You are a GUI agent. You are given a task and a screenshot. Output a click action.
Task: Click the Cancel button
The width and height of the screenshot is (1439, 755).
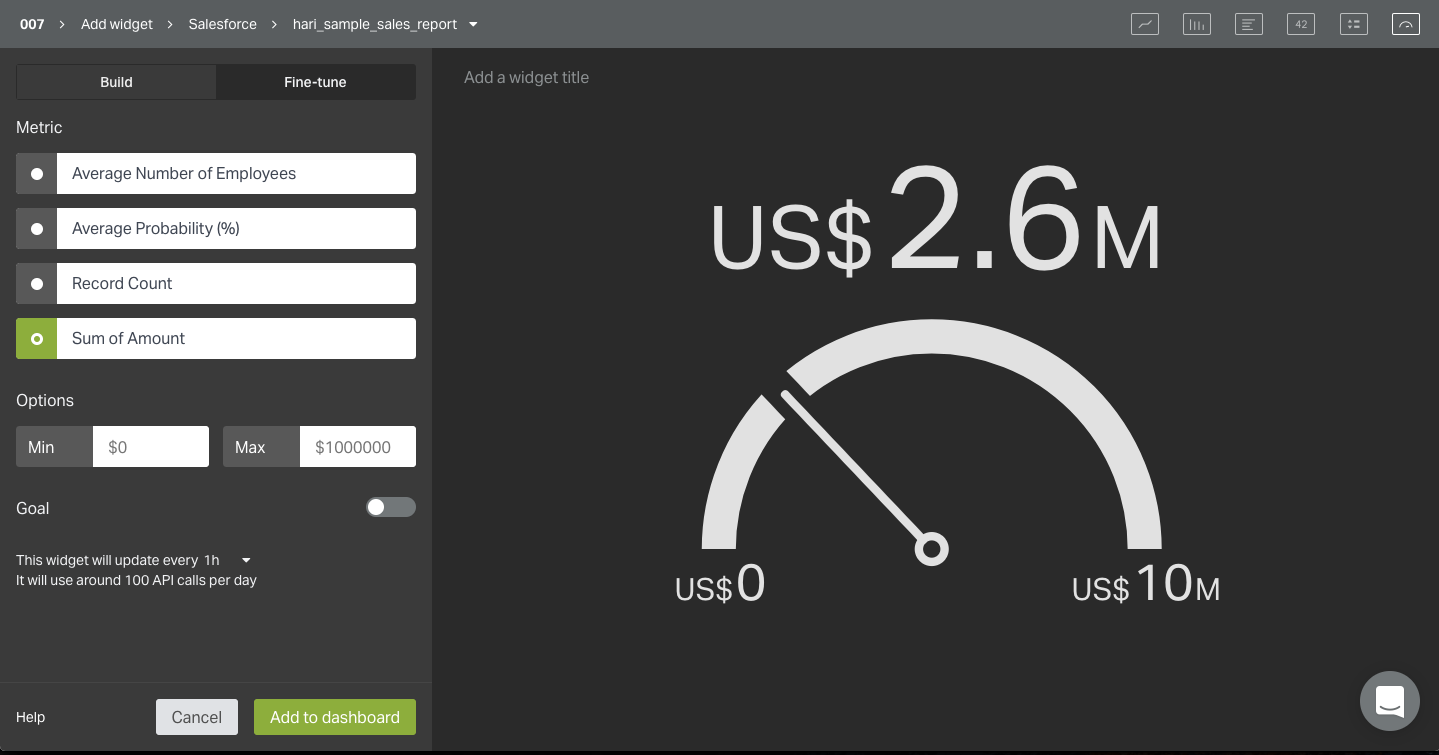(x=197, y=717)
